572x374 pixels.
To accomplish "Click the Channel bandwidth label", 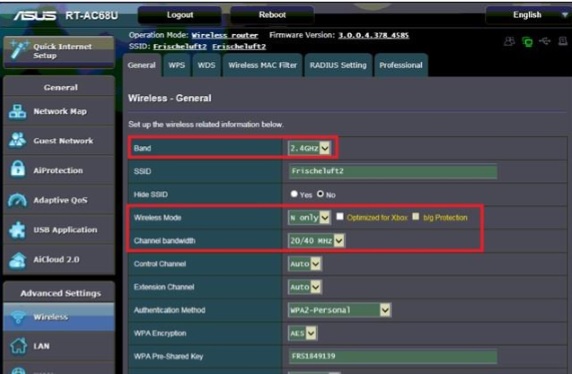I will (165, 241).
